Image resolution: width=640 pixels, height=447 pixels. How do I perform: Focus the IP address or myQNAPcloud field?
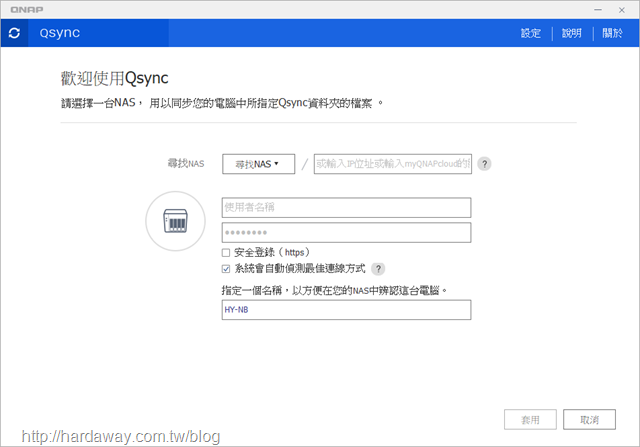pyautogui.click(x=393, y=164)
